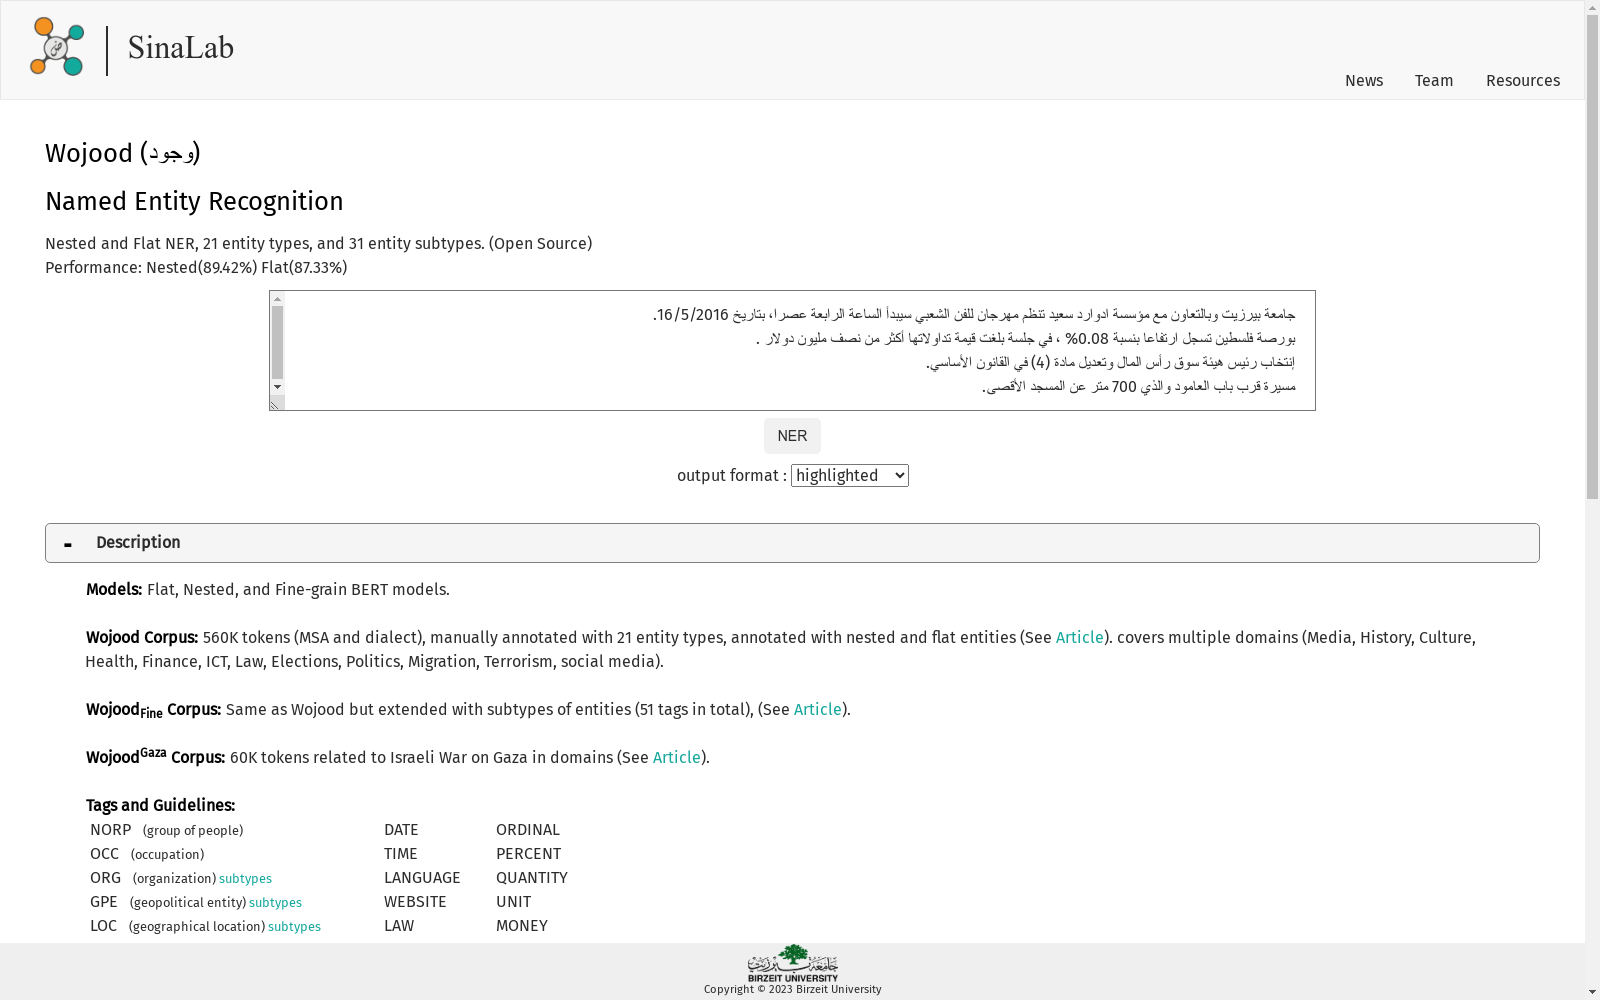This screenshot has width=1600, height=1000.
Task: Open ORG subtypes link
Action: (245, 879)
